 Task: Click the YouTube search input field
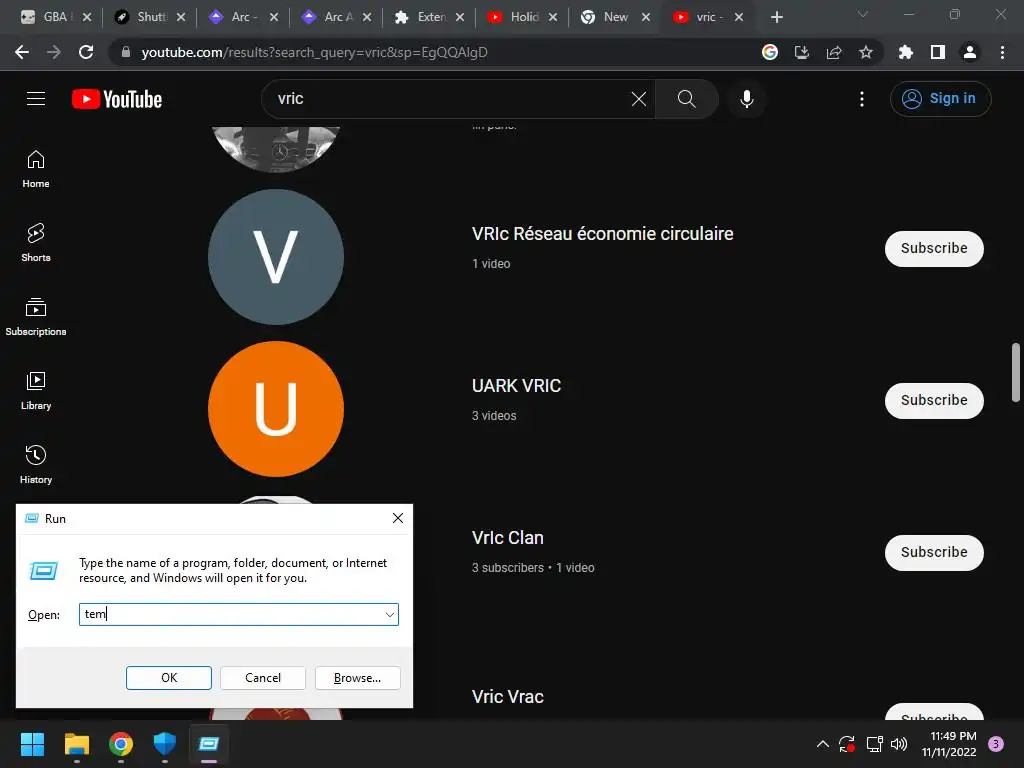pyautogui.click(x=451, y=99)
